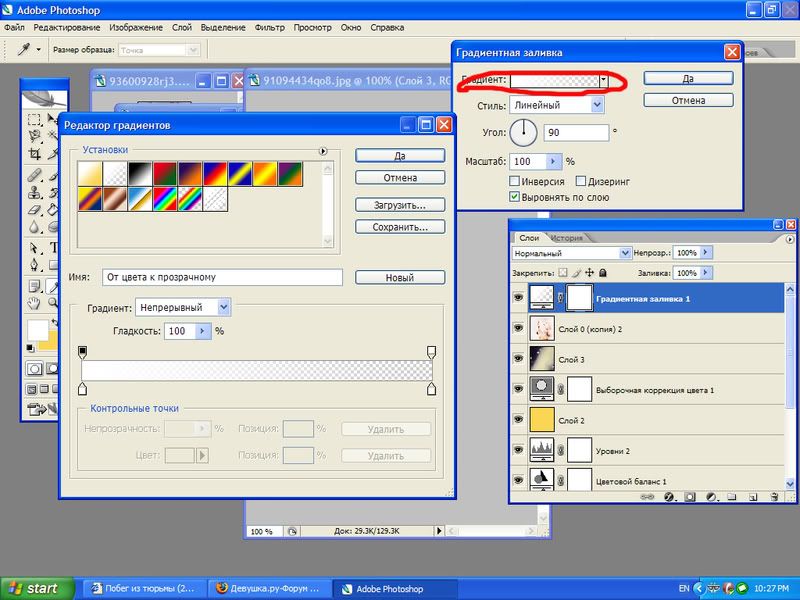Choose Standard Screen Mode in toolbox

32,389
